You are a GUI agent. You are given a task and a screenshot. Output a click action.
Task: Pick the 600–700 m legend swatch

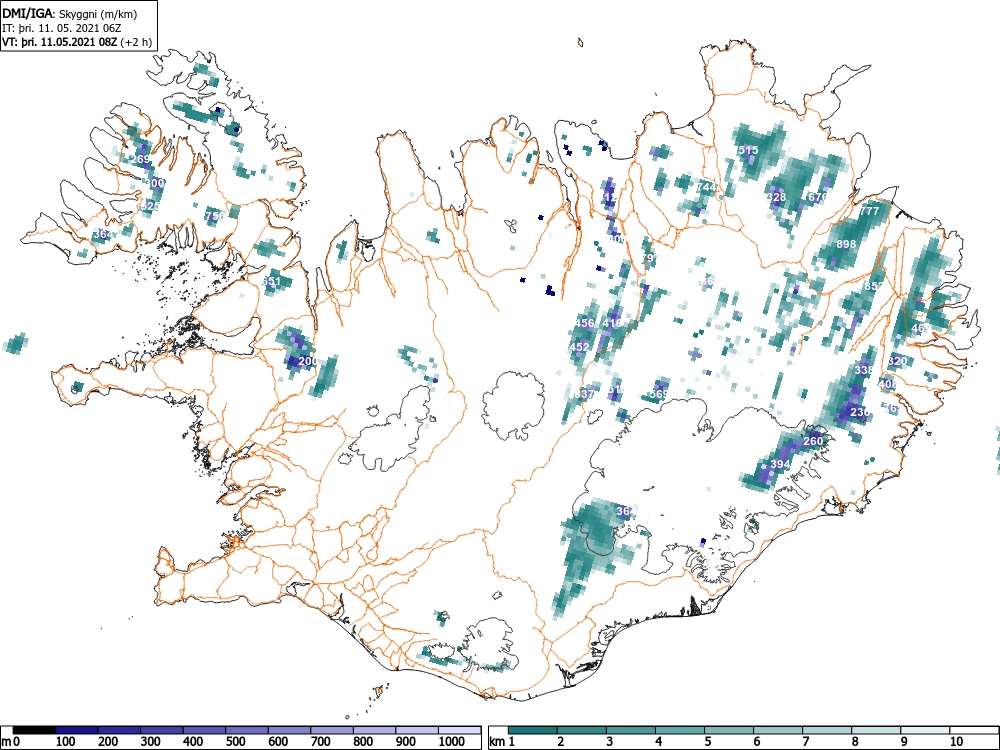tap(290, 730)
